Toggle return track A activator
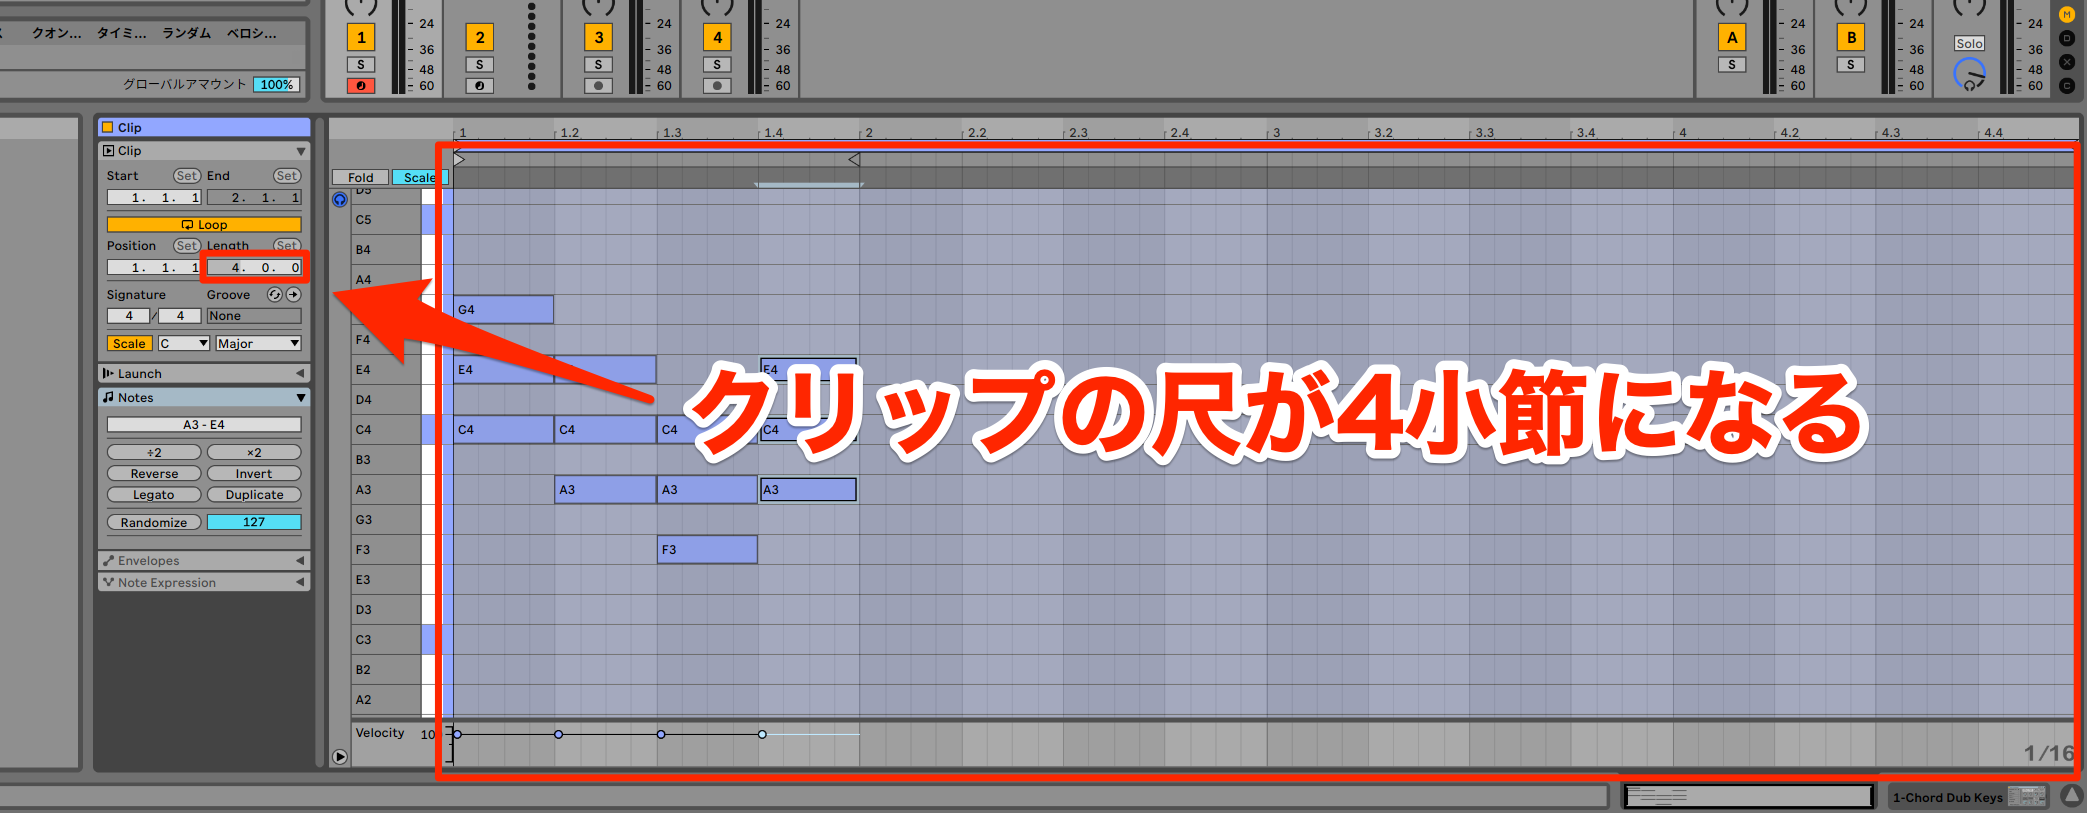 (x=1732, y=38)
